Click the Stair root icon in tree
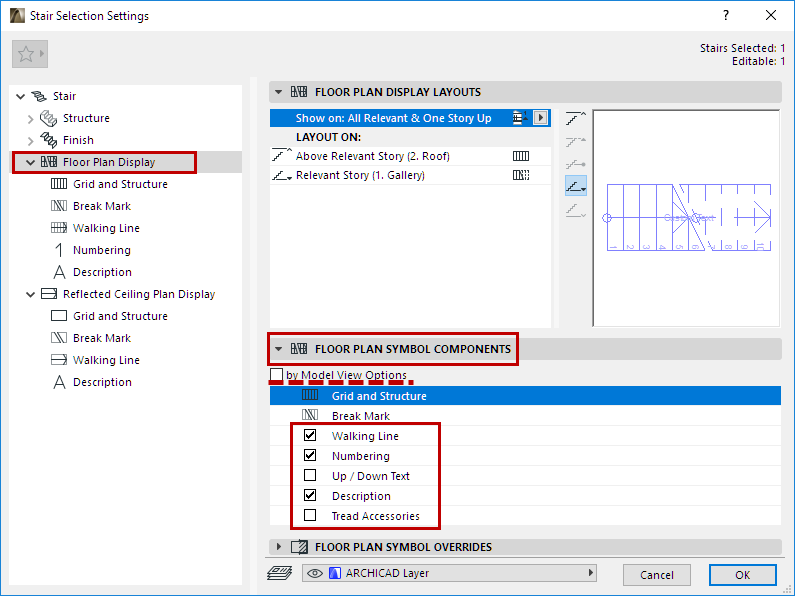 pos(39,96)
